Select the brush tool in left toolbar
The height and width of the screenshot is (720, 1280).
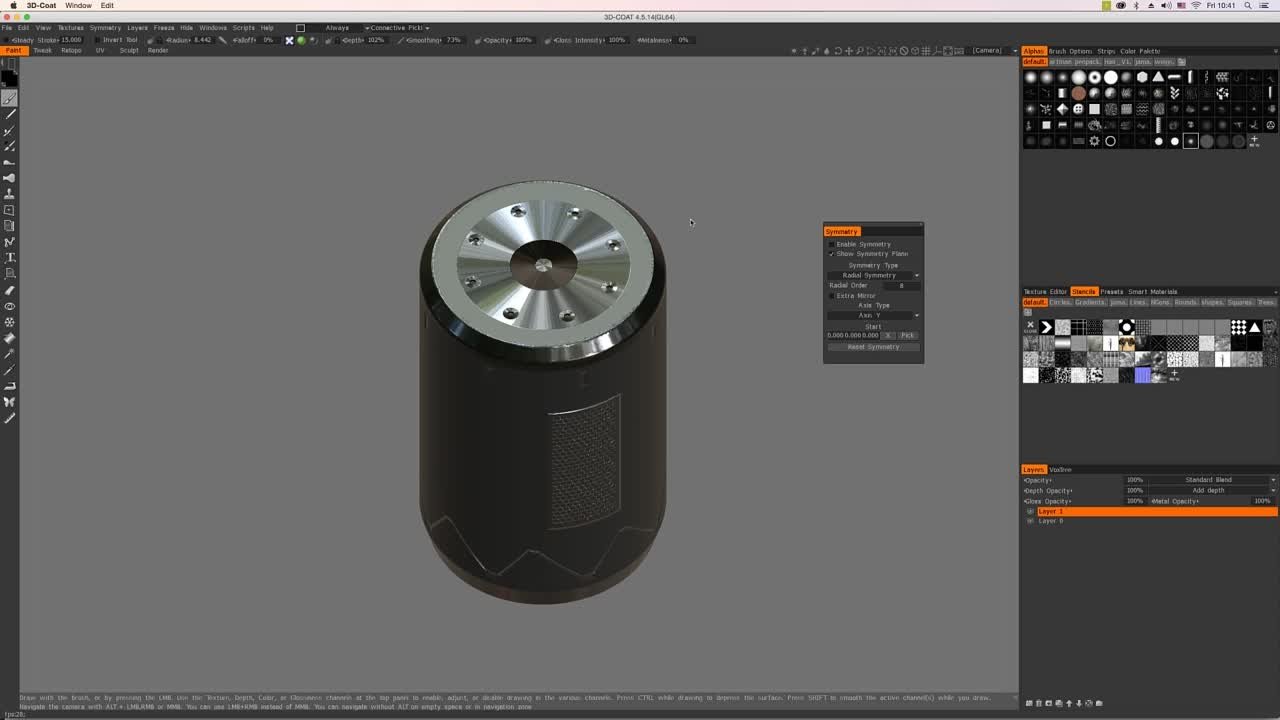[10, 98]
